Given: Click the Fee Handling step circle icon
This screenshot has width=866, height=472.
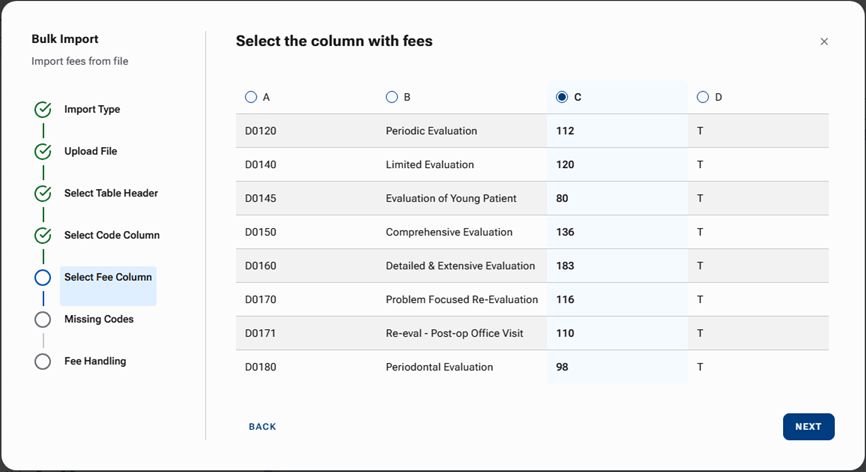Looking at the screenshot, I should [42, 362].
